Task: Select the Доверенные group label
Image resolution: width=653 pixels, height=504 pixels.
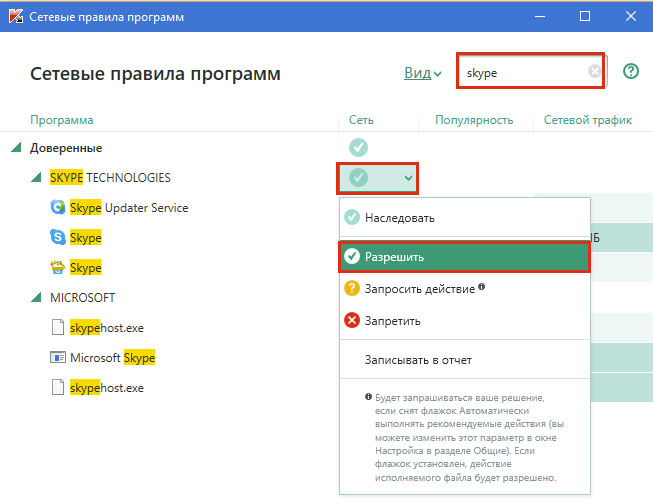Action: (x=66, y=148)
